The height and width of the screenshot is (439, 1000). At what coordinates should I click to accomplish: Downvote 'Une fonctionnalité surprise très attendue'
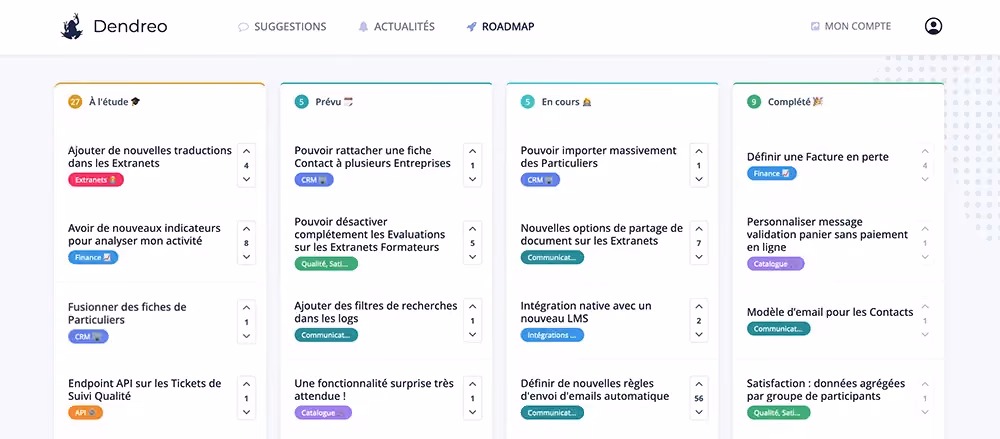pyautogui.click(x=473, y=412)
